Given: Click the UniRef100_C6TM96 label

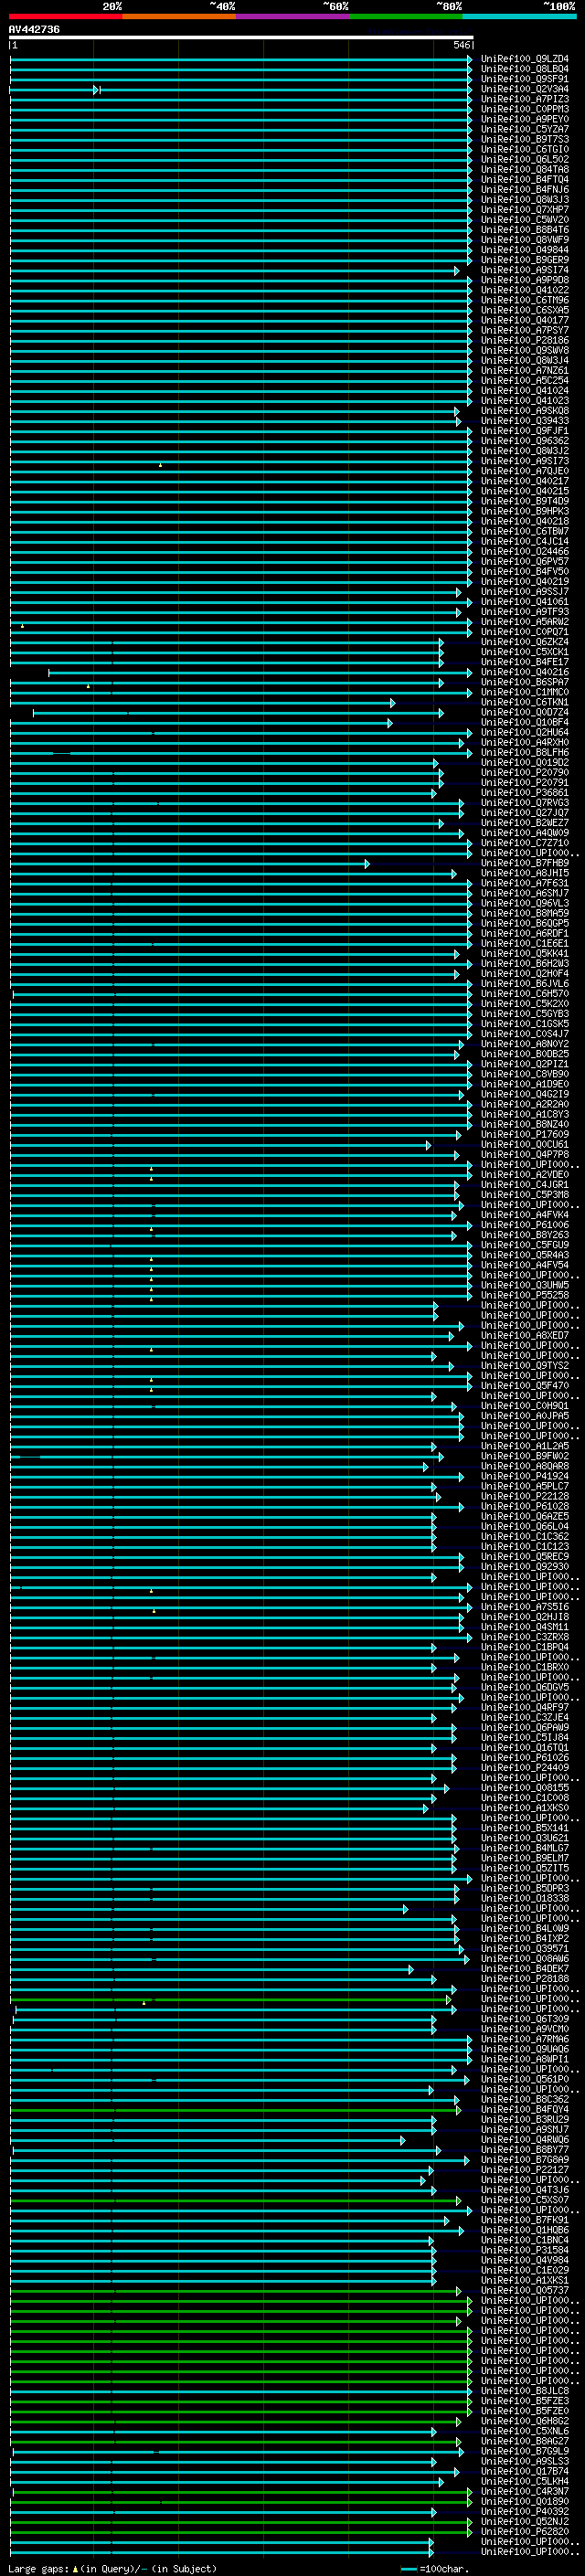Looking at the screenshot, I should tap(524, 300).
